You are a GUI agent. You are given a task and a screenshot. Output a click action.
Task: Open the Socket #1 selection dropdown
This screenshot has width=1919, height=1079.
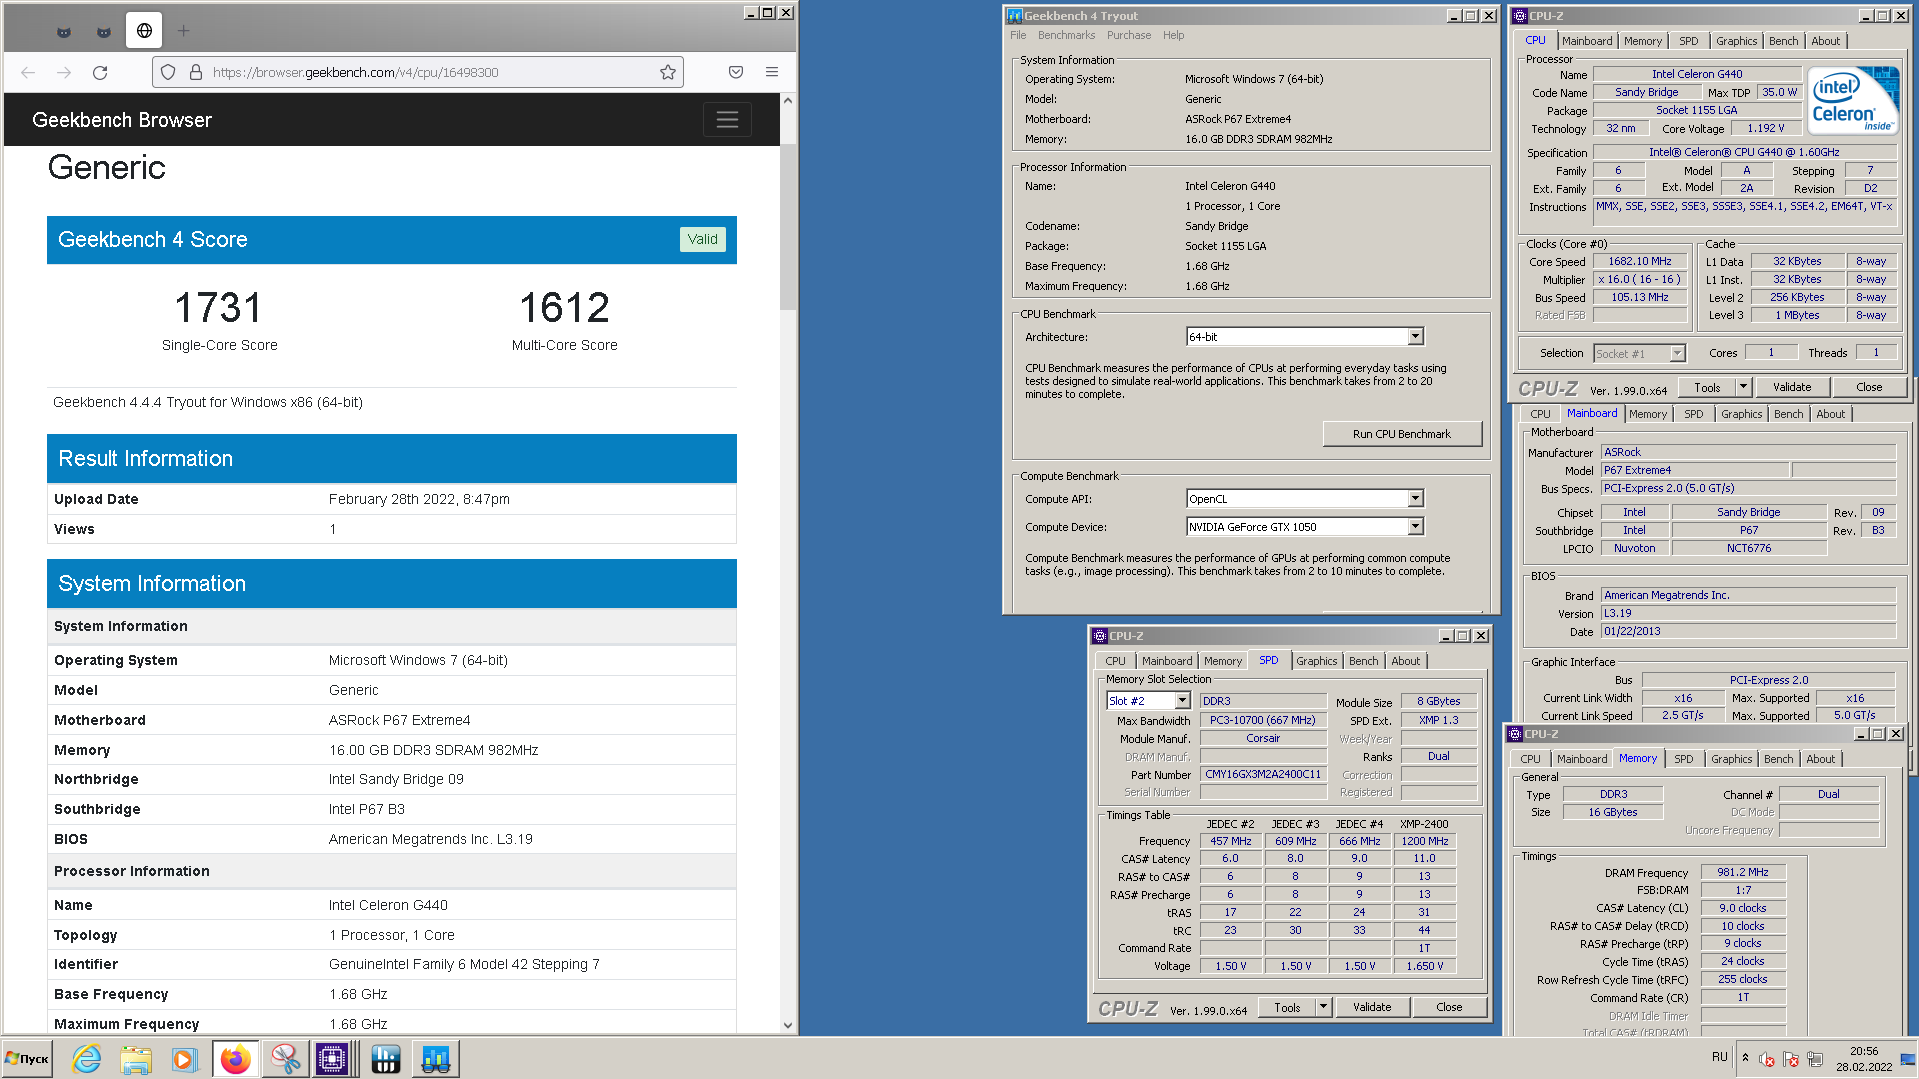[1677, 353]
